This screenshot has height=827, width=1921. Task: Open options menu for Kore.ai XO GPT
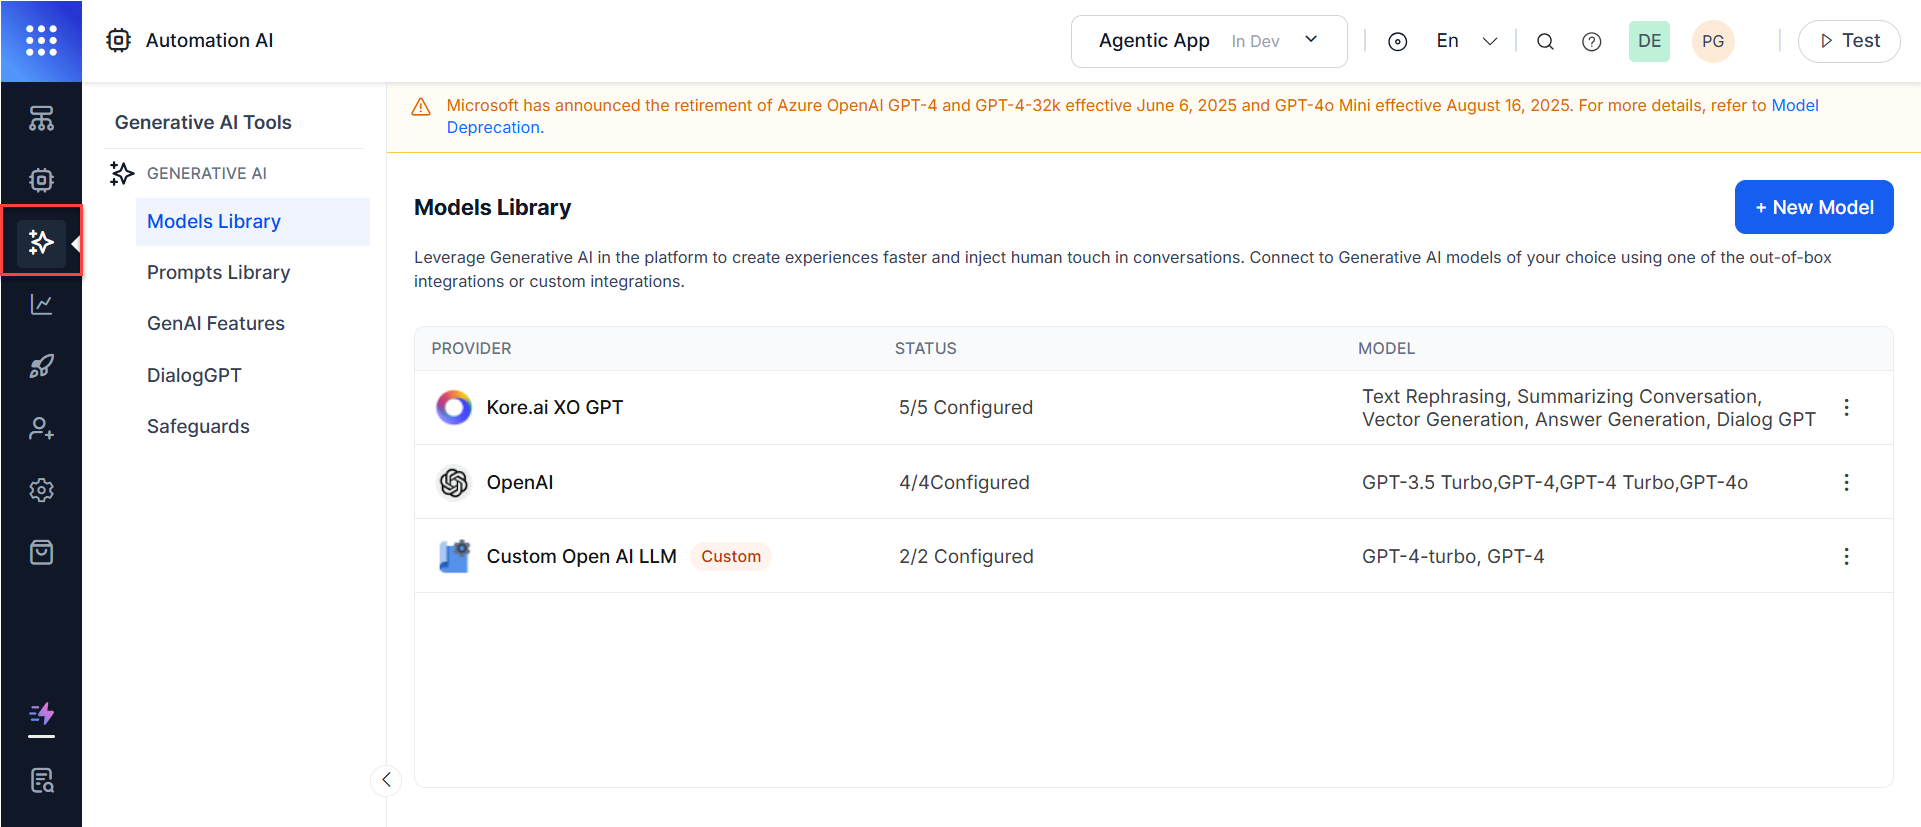coord(1846,408)
